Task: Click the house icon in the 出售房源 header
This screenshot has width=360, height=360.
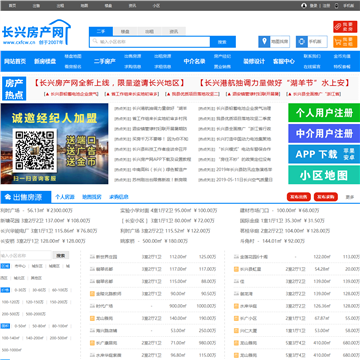Action: point(7,197)
